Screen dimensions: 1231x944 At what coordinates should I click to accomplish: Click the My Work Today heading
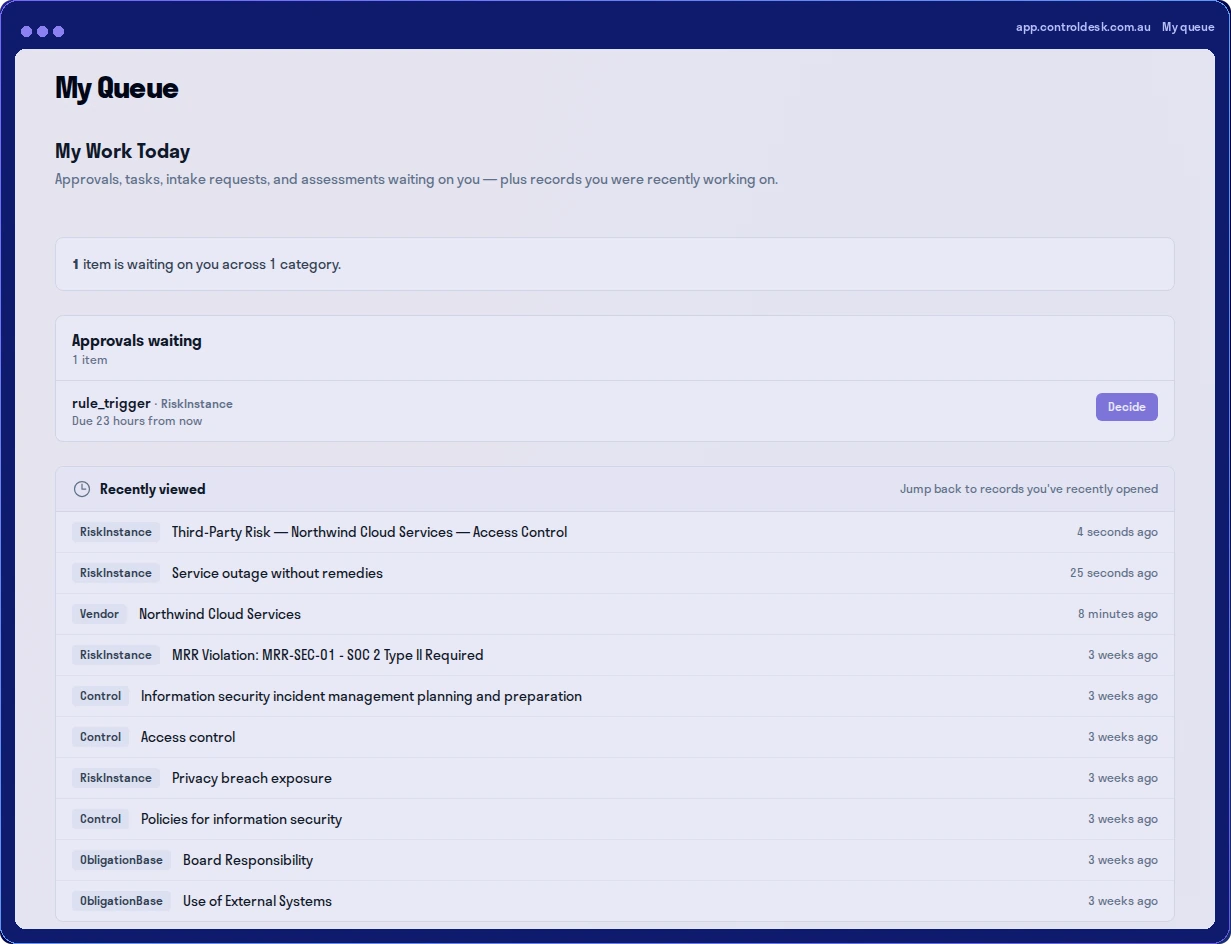coord(122,151)
